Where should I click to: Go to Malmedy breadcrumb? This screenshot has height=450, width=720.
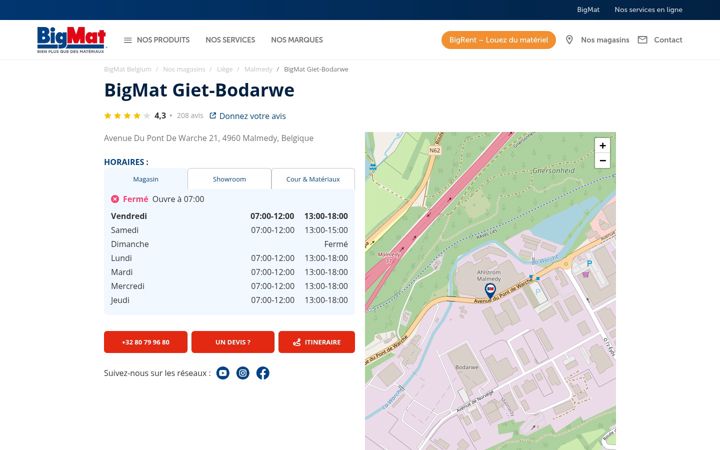pos(258,69)
